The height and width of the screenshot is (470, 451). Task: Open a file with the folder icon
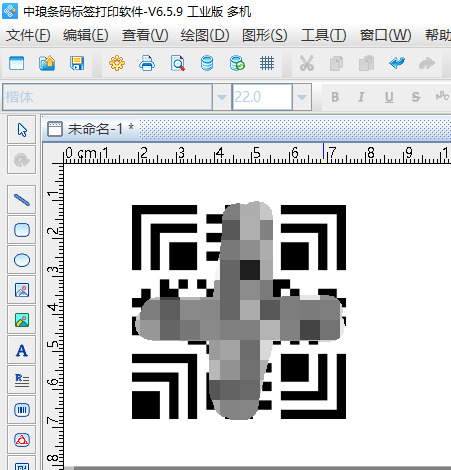[47, 63]
